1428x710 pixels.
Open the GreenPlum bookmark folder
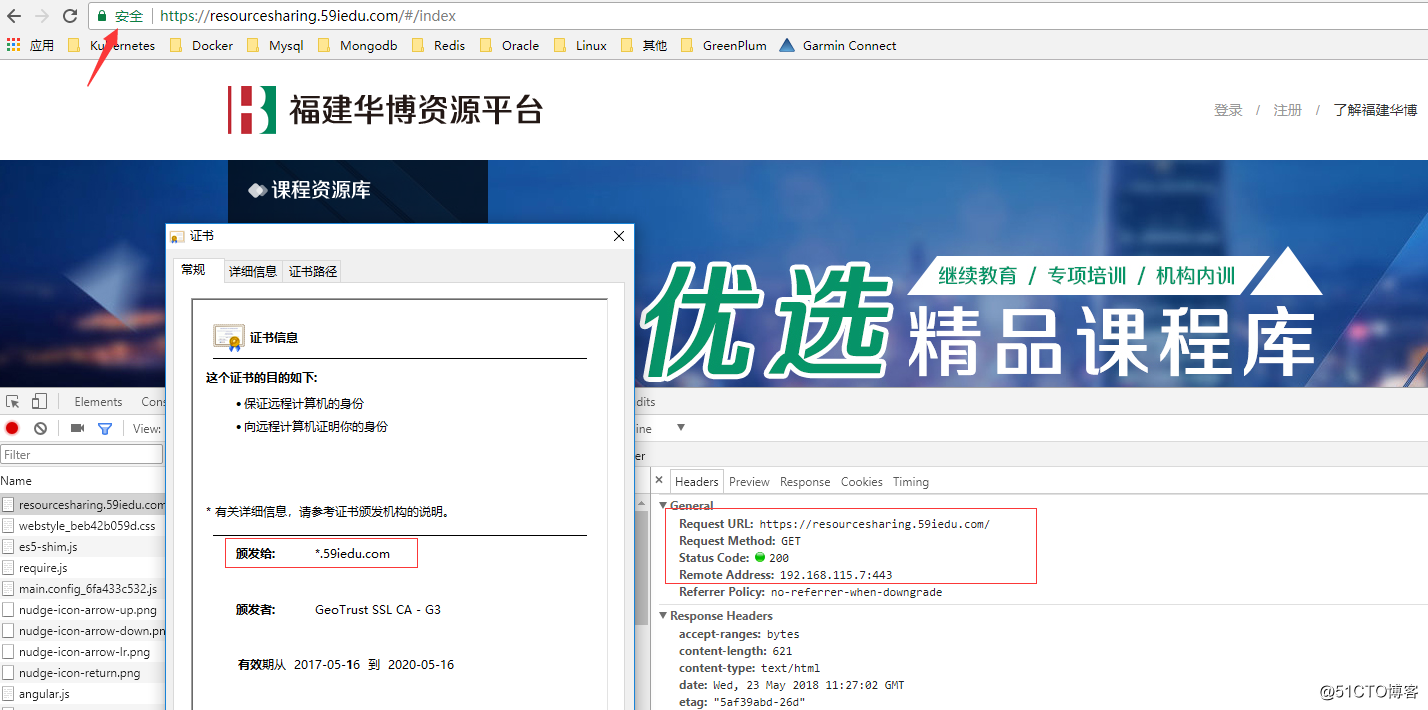pyautogui.click(x=723, y=45)
